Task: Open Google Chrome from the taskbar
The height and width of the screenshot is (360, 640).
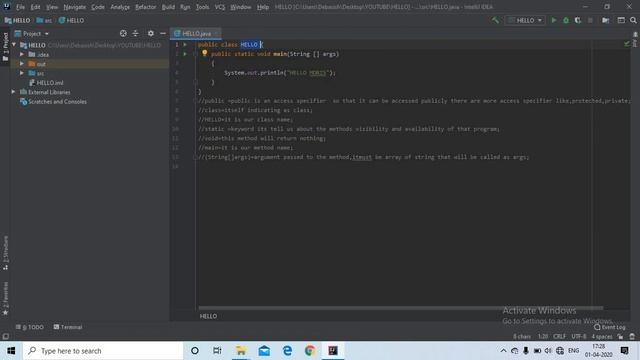Action: click(x=310, y=351)
